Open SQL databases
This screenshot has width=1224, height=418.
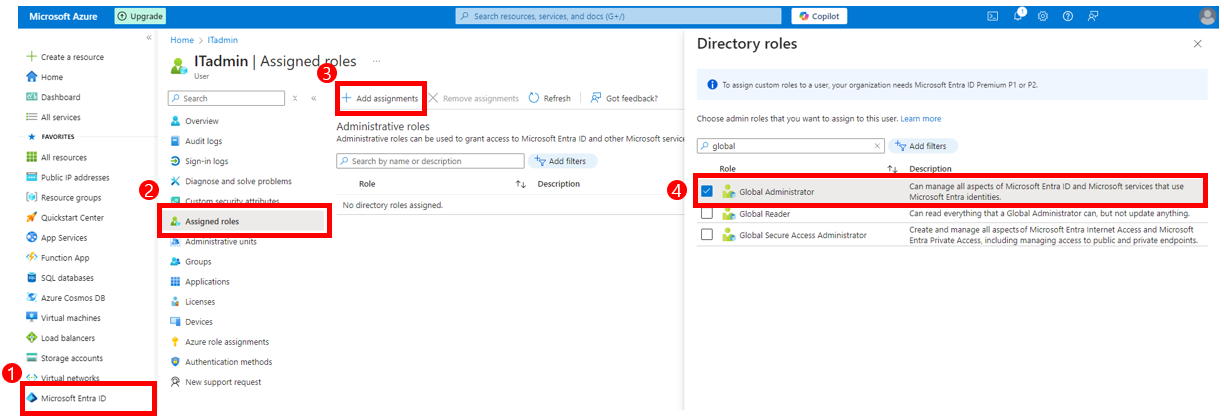pyautogui.click(x=67, y=277)
